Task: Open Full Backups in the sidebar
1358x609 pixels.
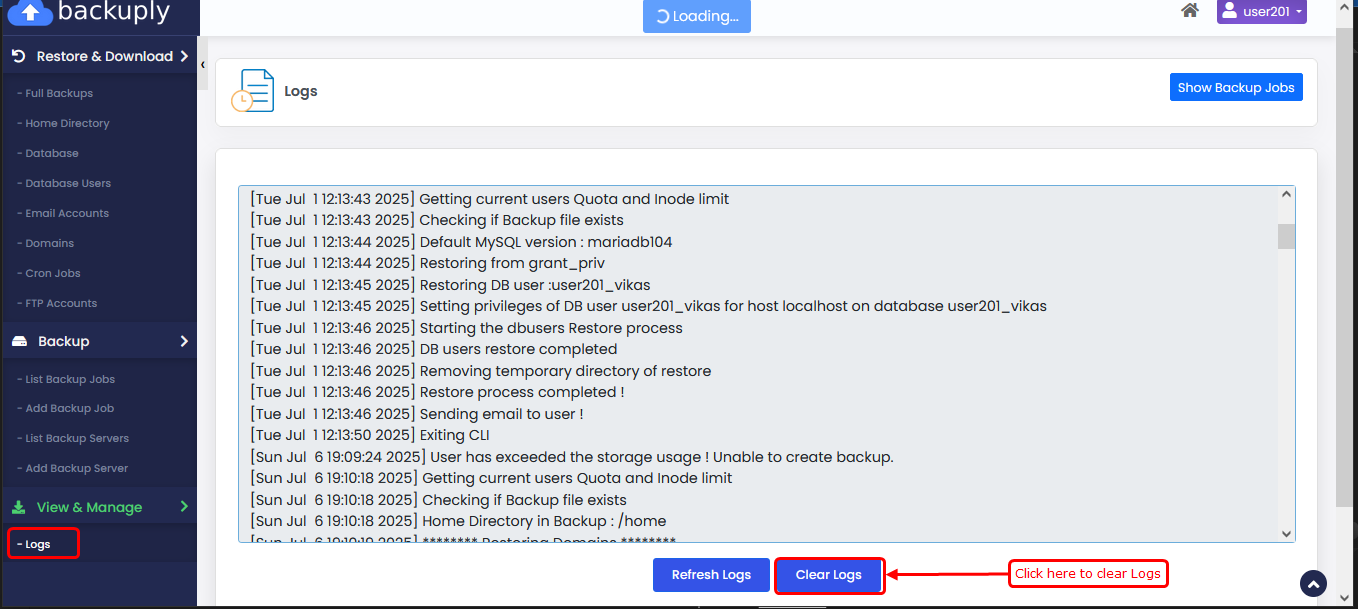Action: point(59,93)
